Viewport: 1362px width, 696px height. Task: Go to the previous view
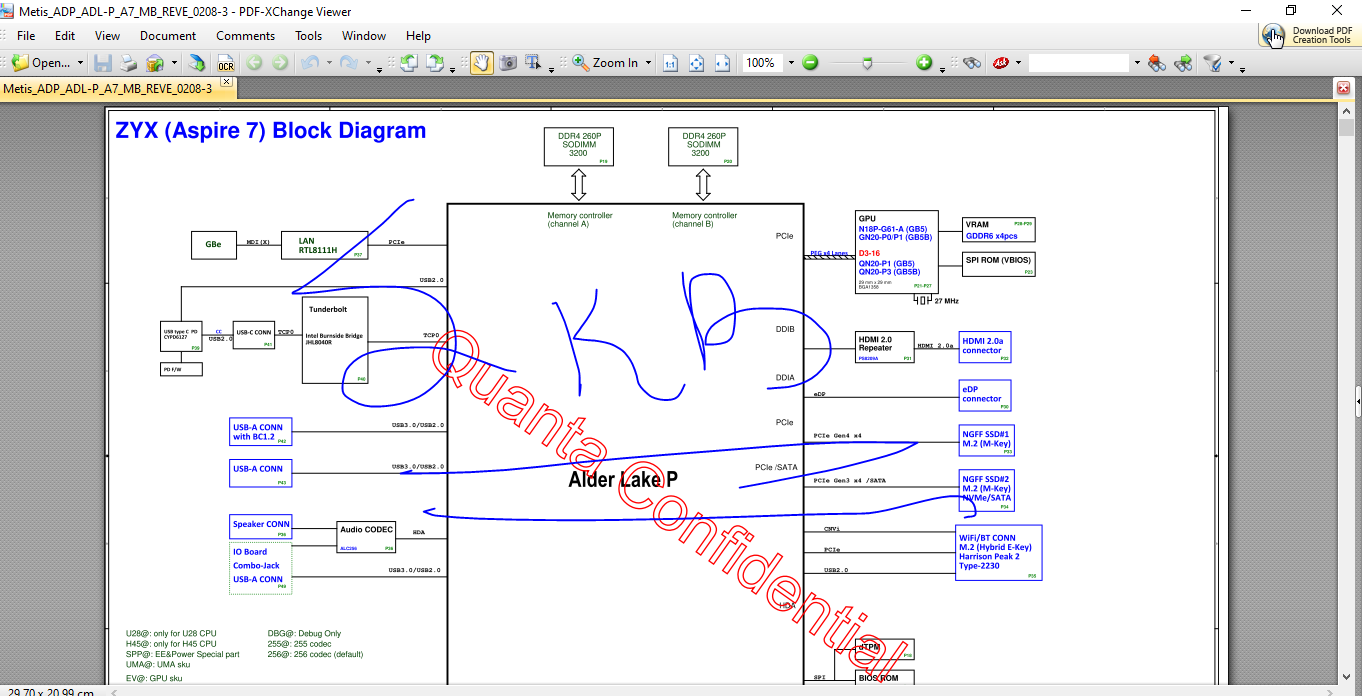click(254, 63)
